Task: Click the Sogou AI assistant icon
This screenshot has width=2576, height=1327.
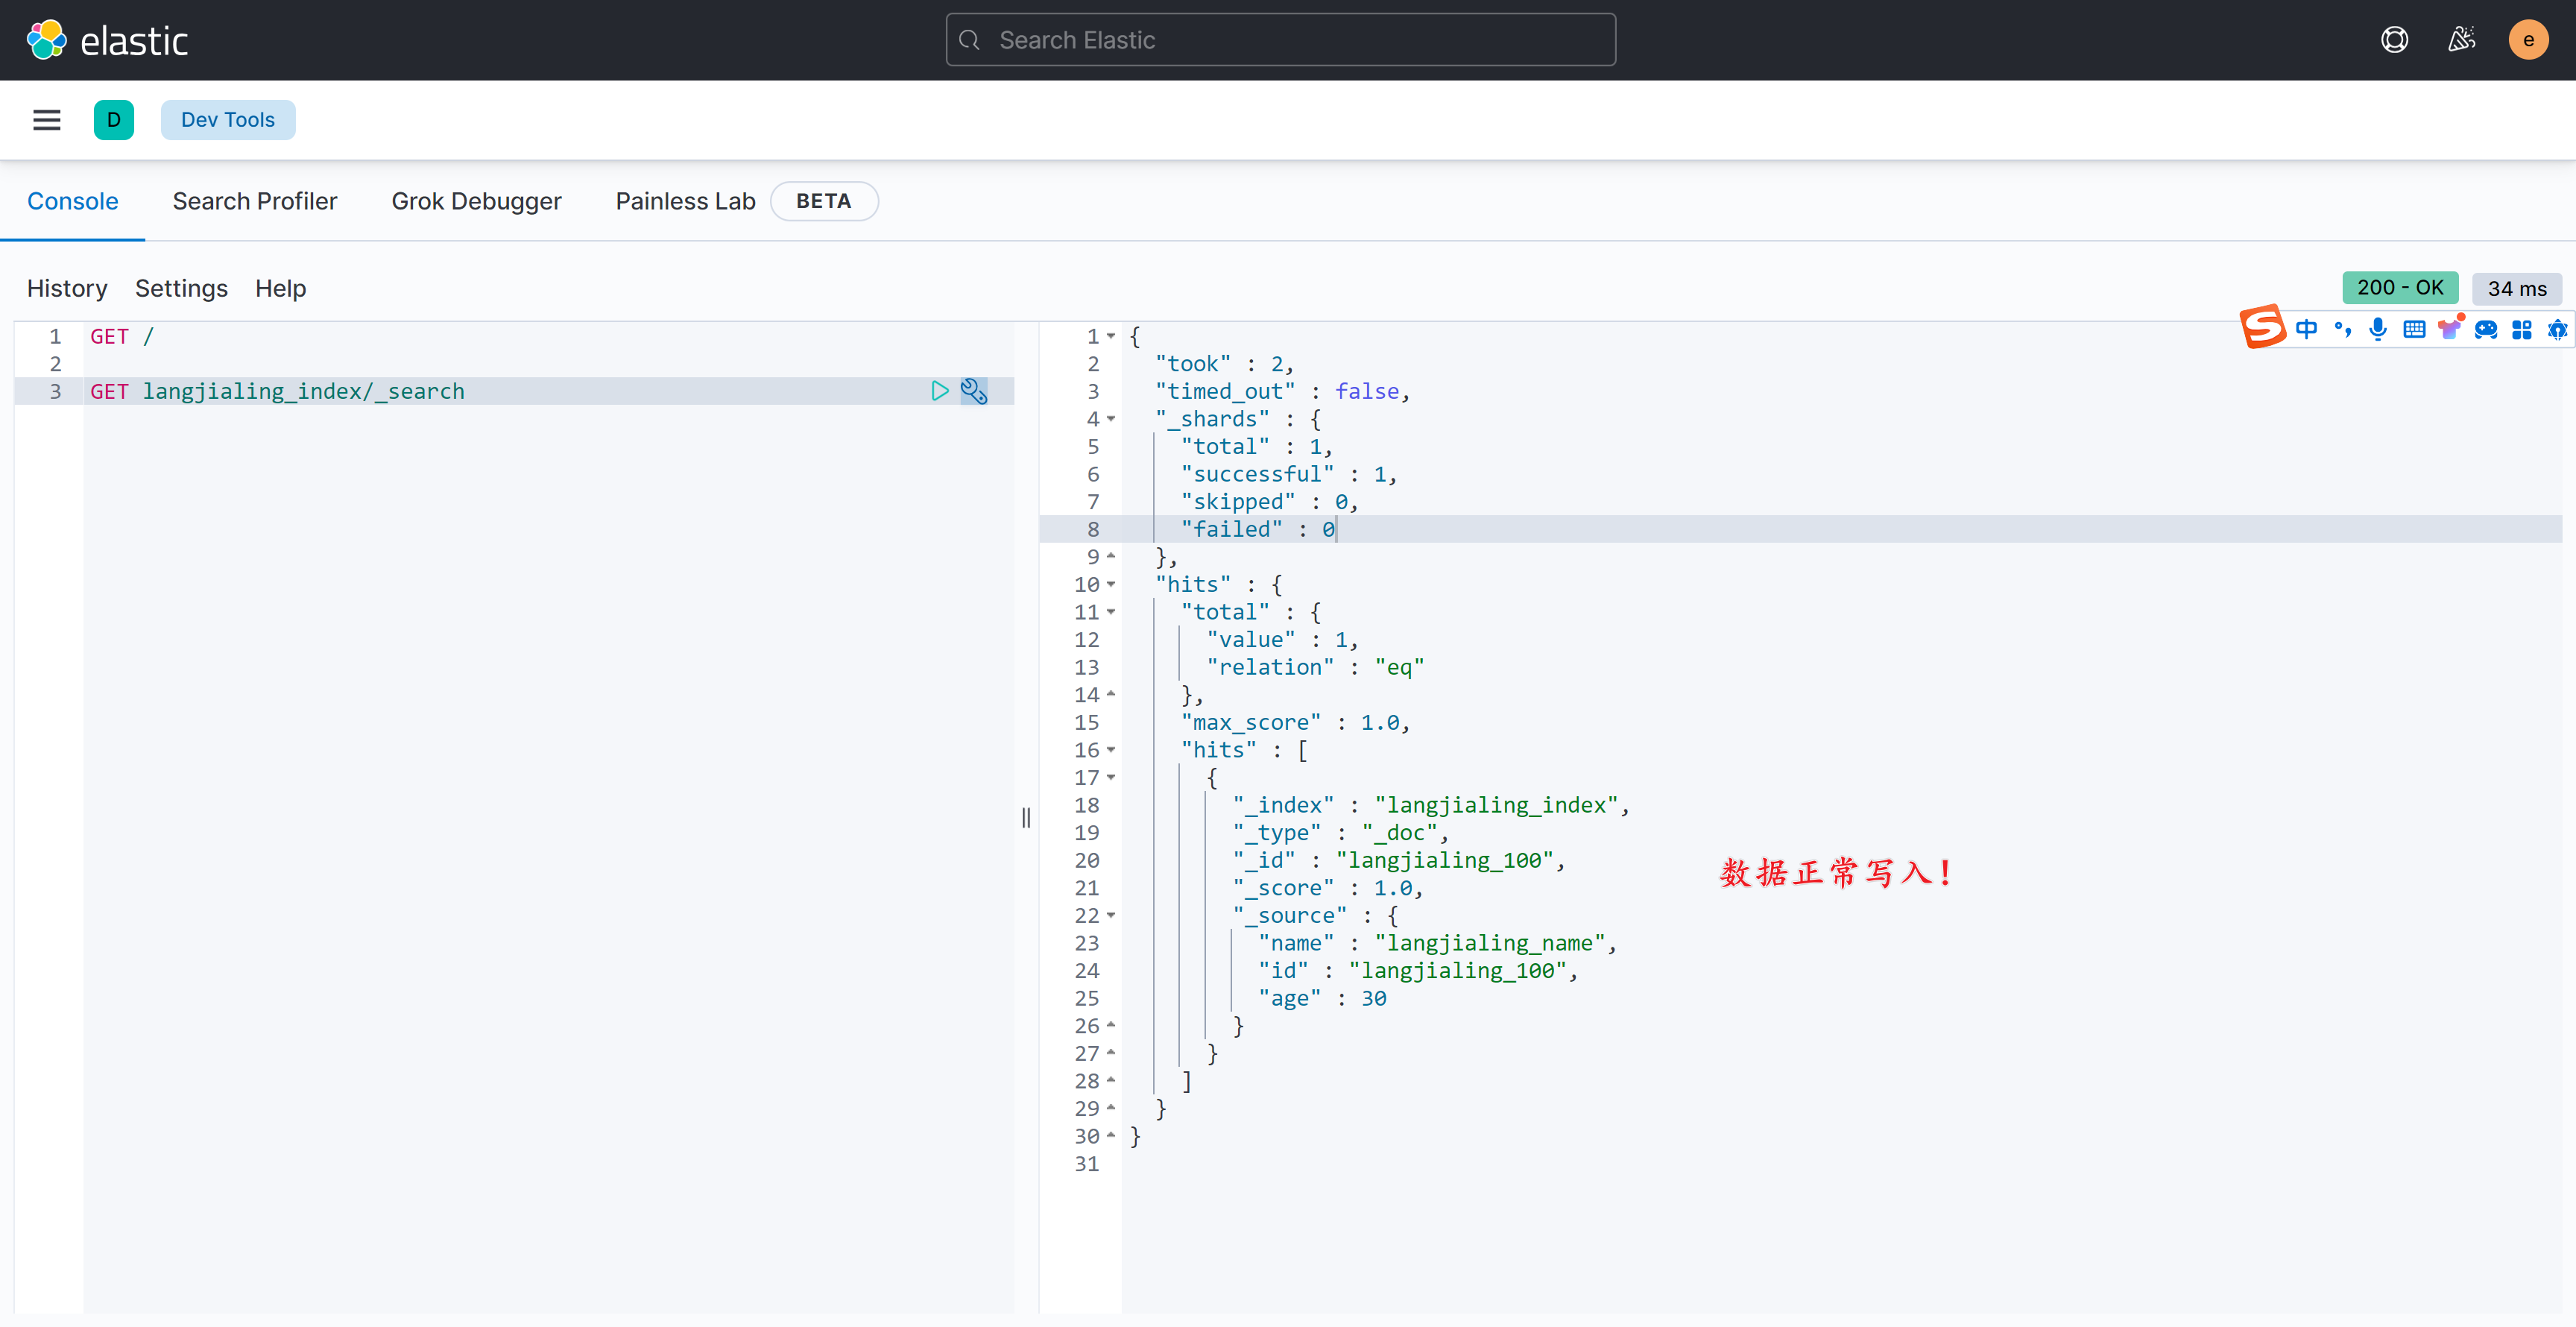Action: point(2557,329)
